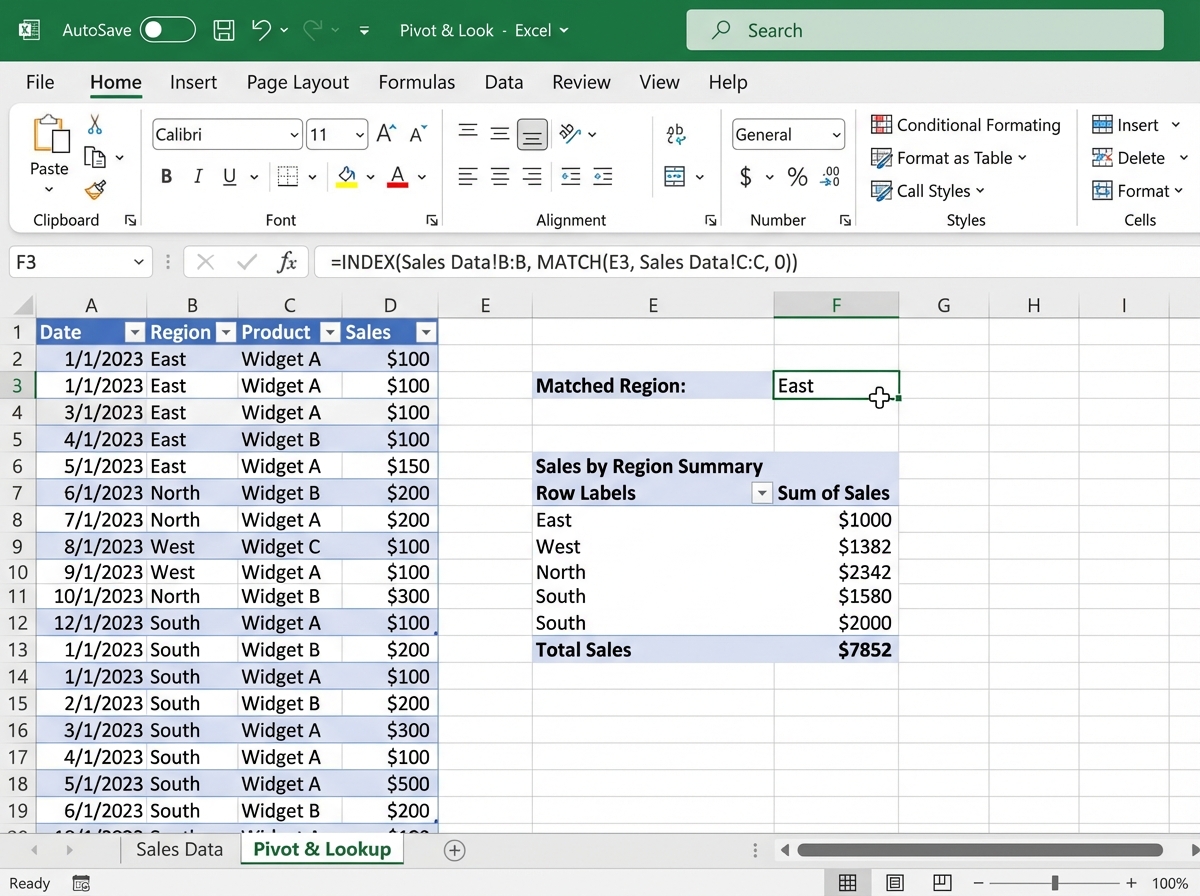Click the zoom slider handle
Screen dimensions: 1200x896
click(x=1055, y=883)
